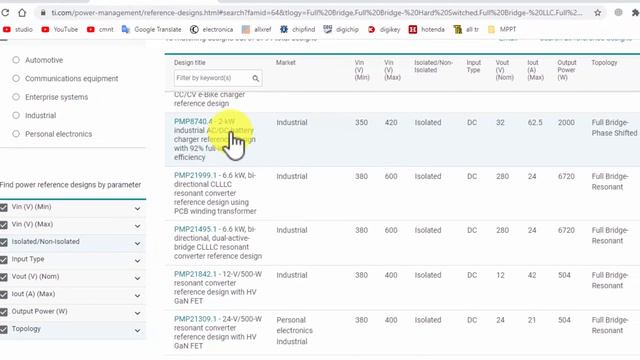Viewport: 640px width, 360px height.
Task: Sort by the Market column header
Action: (286, 63)
